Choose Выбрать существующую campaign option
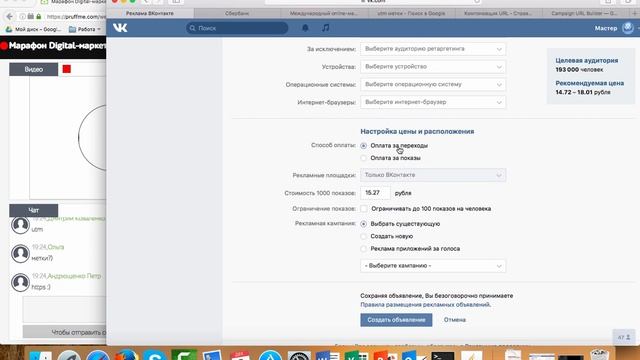The image size is (640, 360). (x=363, y=224)
